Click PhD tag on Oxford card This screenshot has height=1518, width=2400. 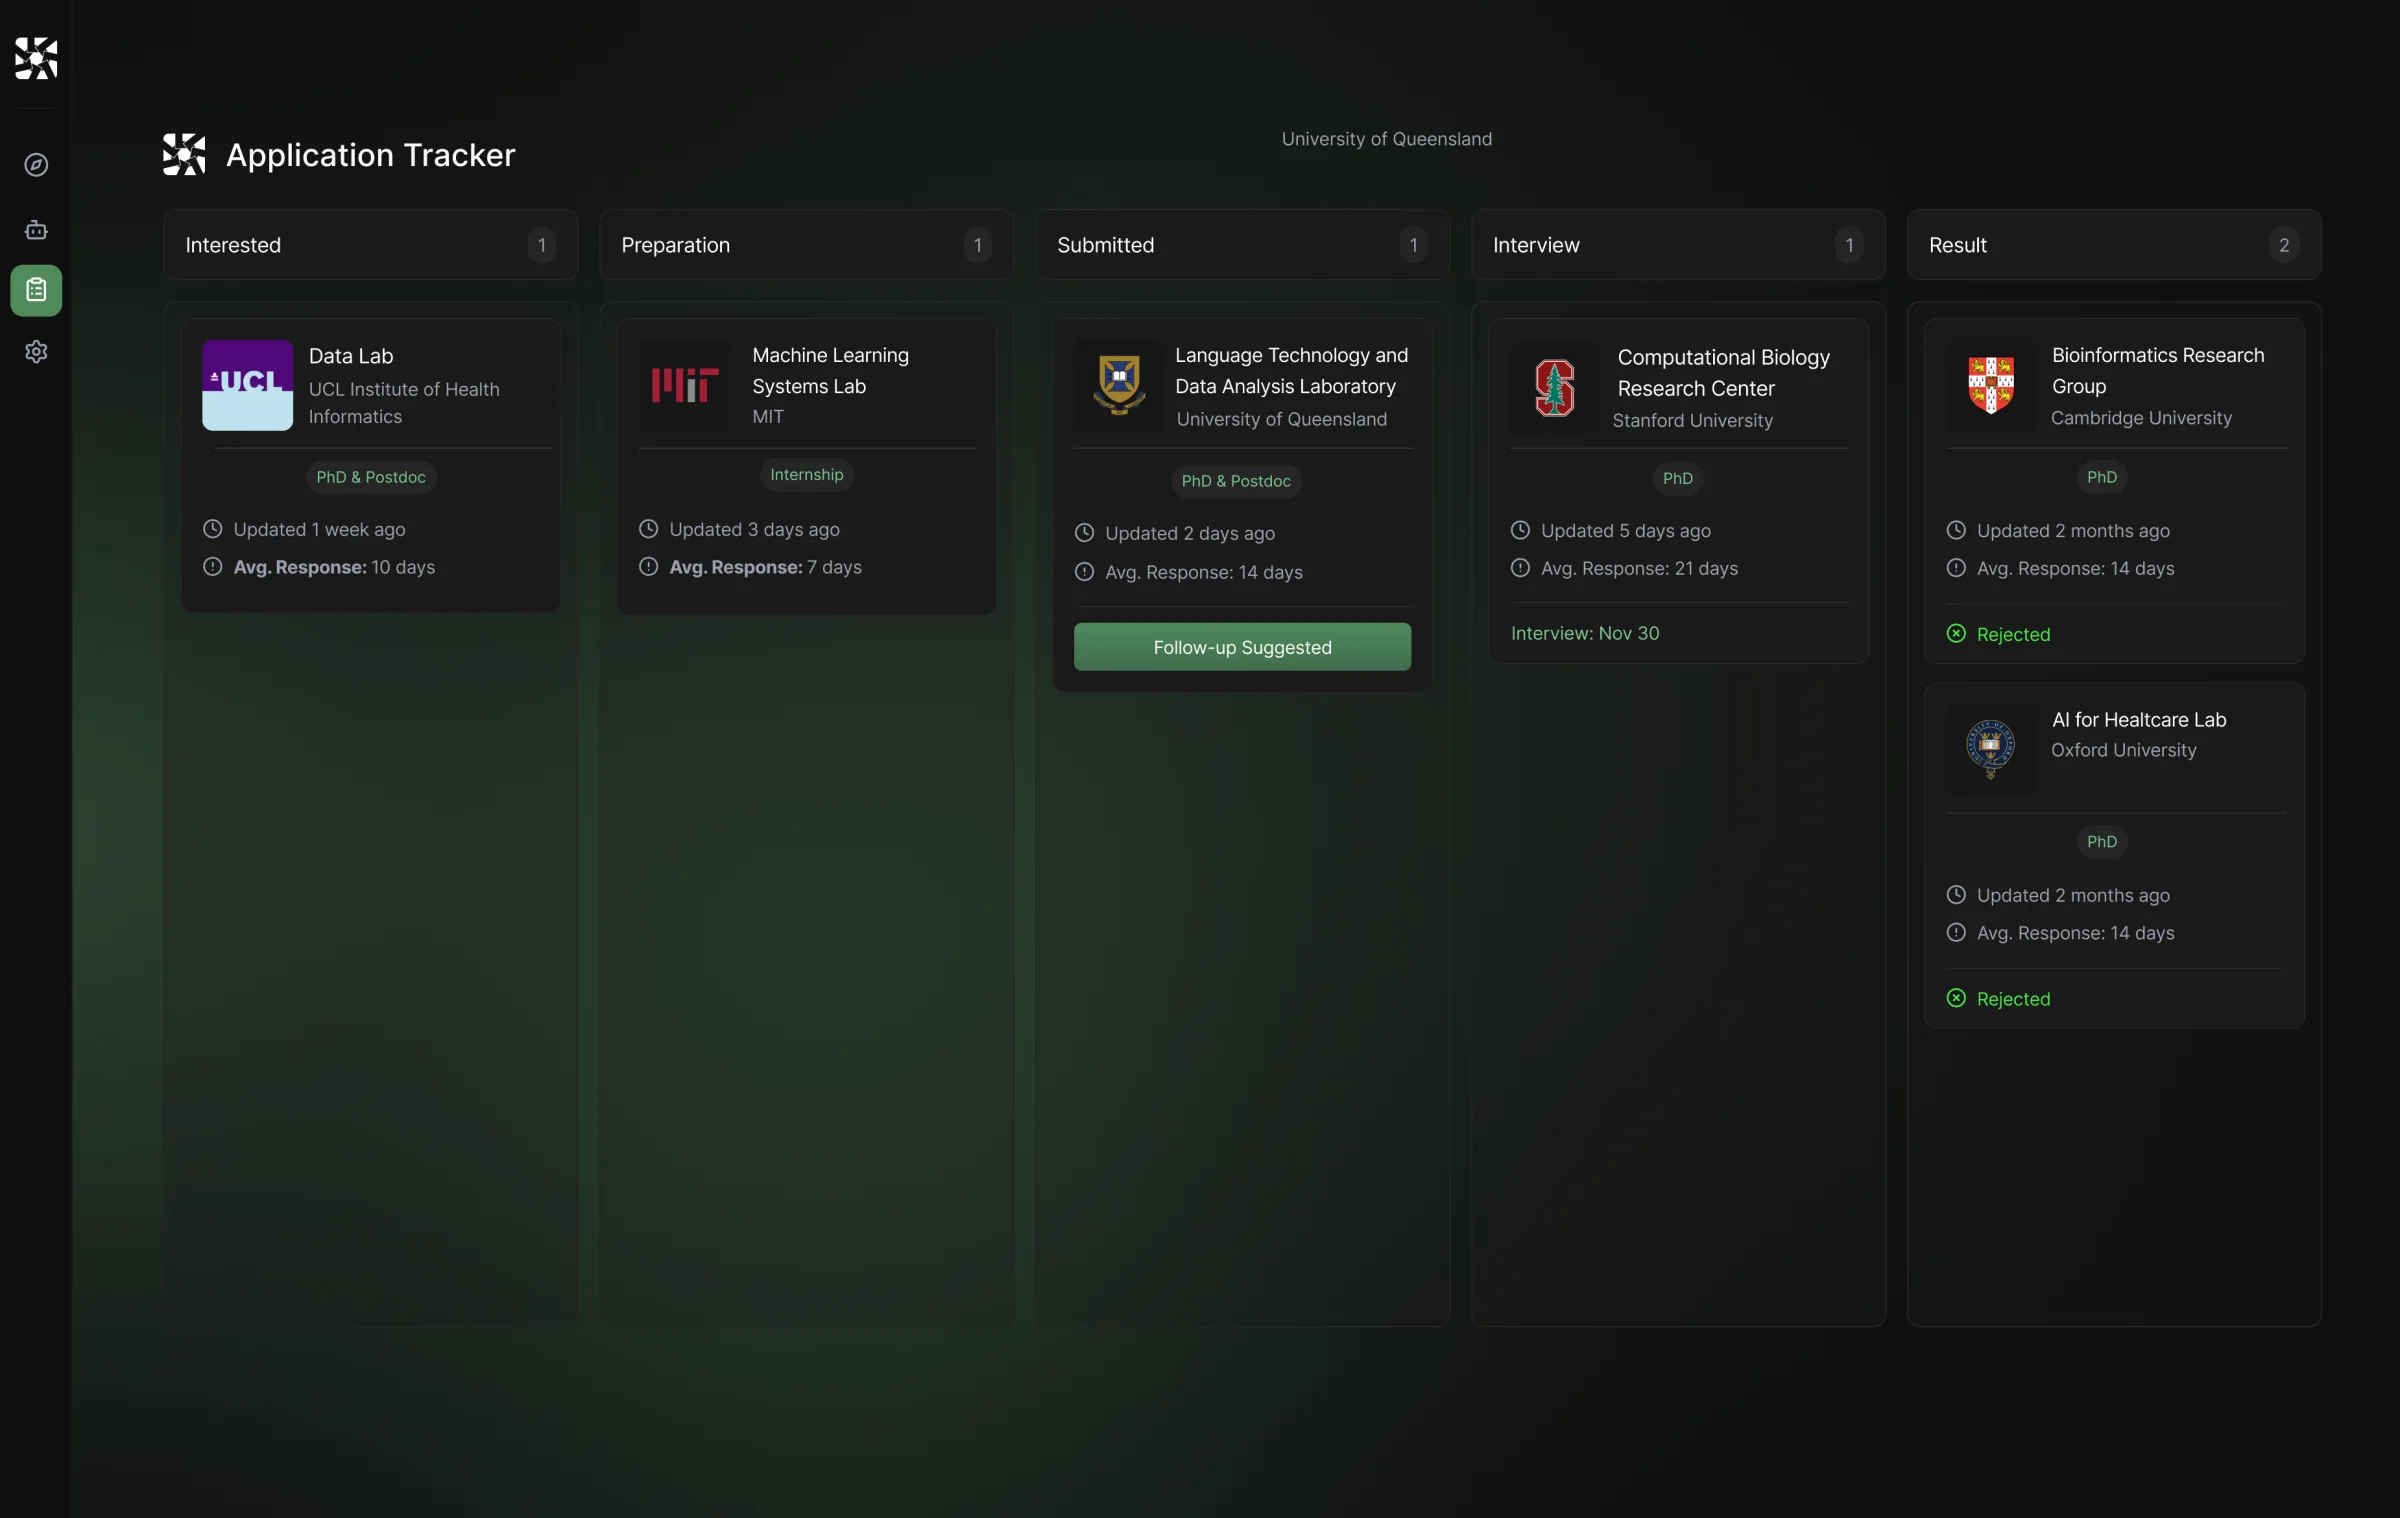[2101, 842]
